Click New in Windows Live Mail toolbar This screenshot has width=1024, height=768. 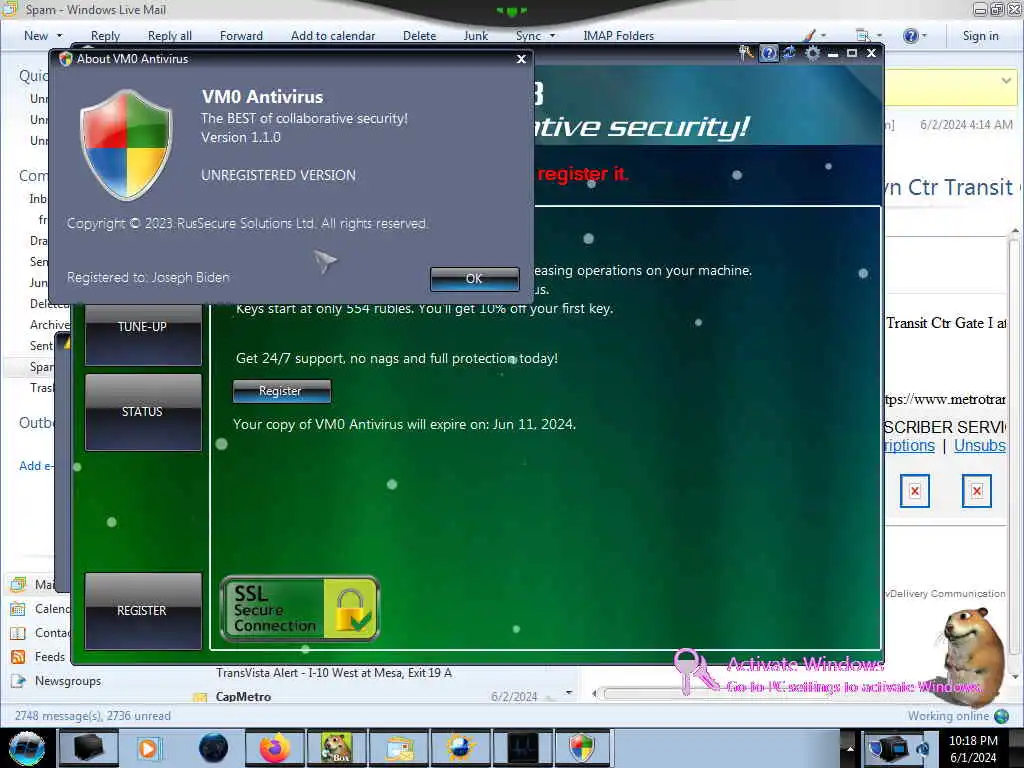pos(36,36)
